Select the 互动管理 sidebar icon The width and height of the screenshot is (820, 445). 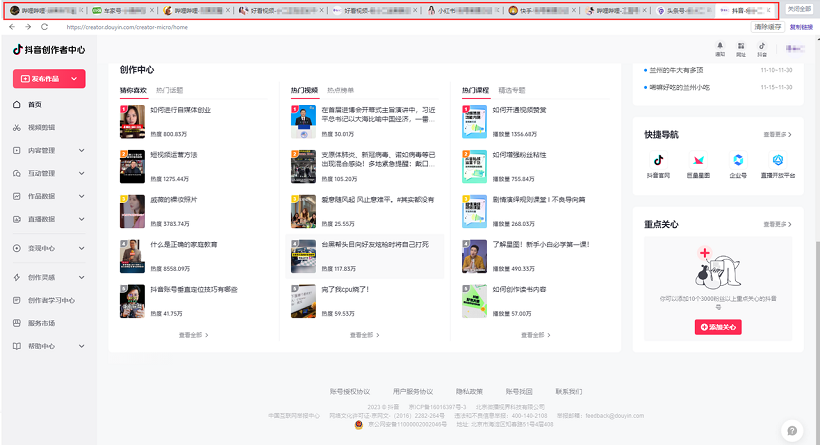[17, 174]
